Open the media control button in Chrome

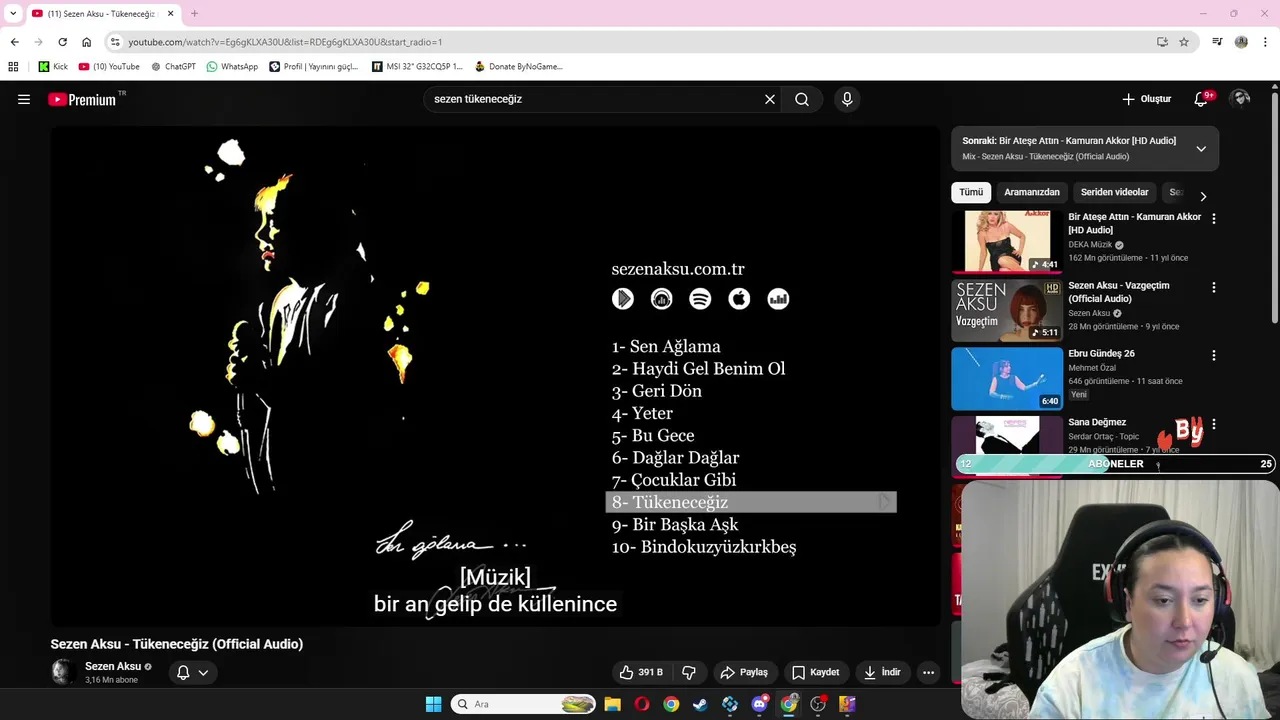(1217, 42)
